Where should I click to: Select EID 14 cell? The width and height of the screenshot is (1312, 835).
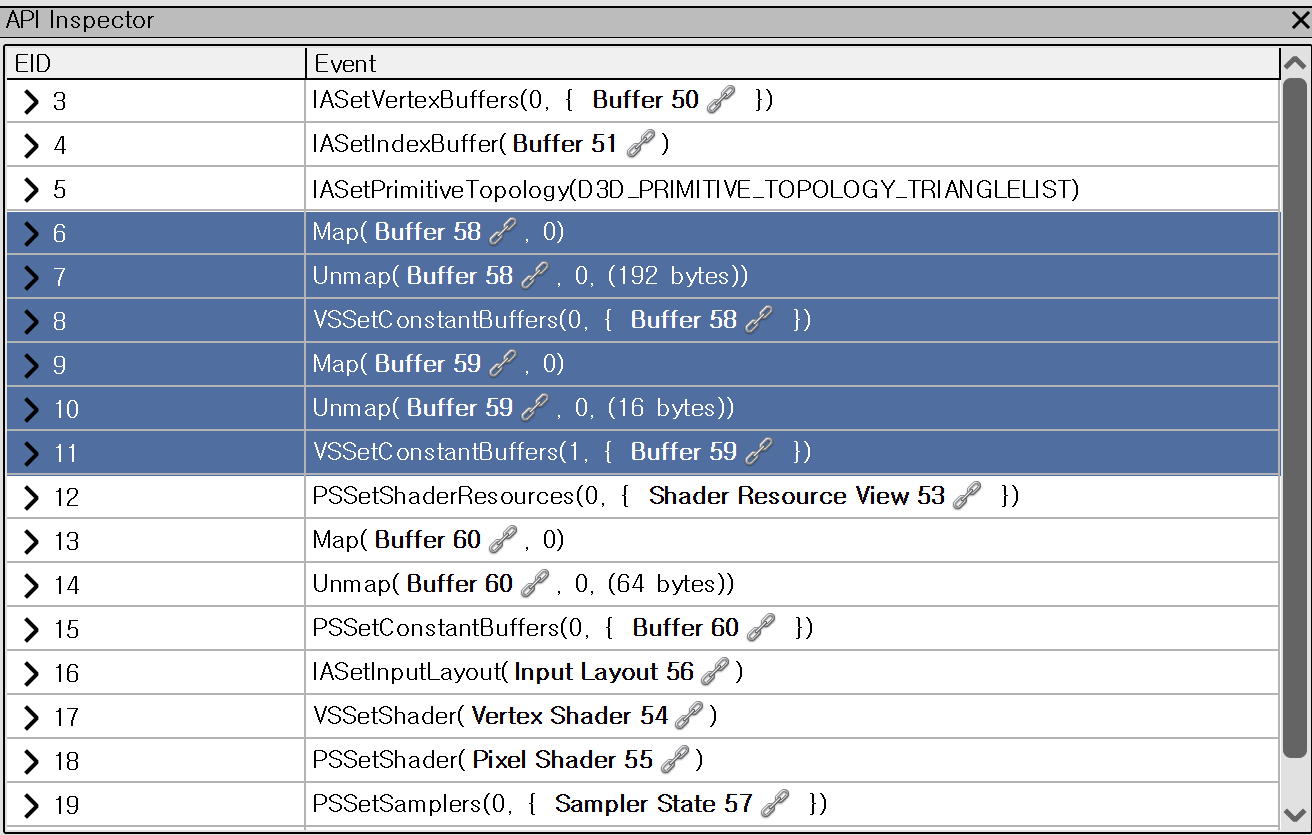155,584
